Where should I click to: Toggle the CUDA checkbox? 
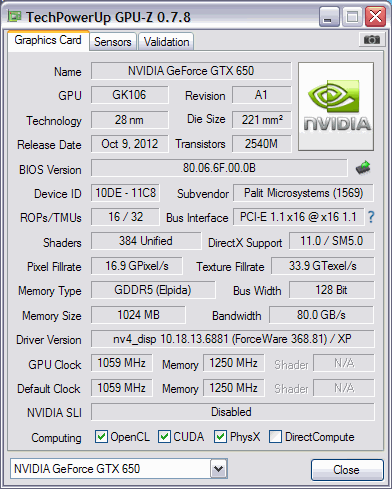(164, 436)
